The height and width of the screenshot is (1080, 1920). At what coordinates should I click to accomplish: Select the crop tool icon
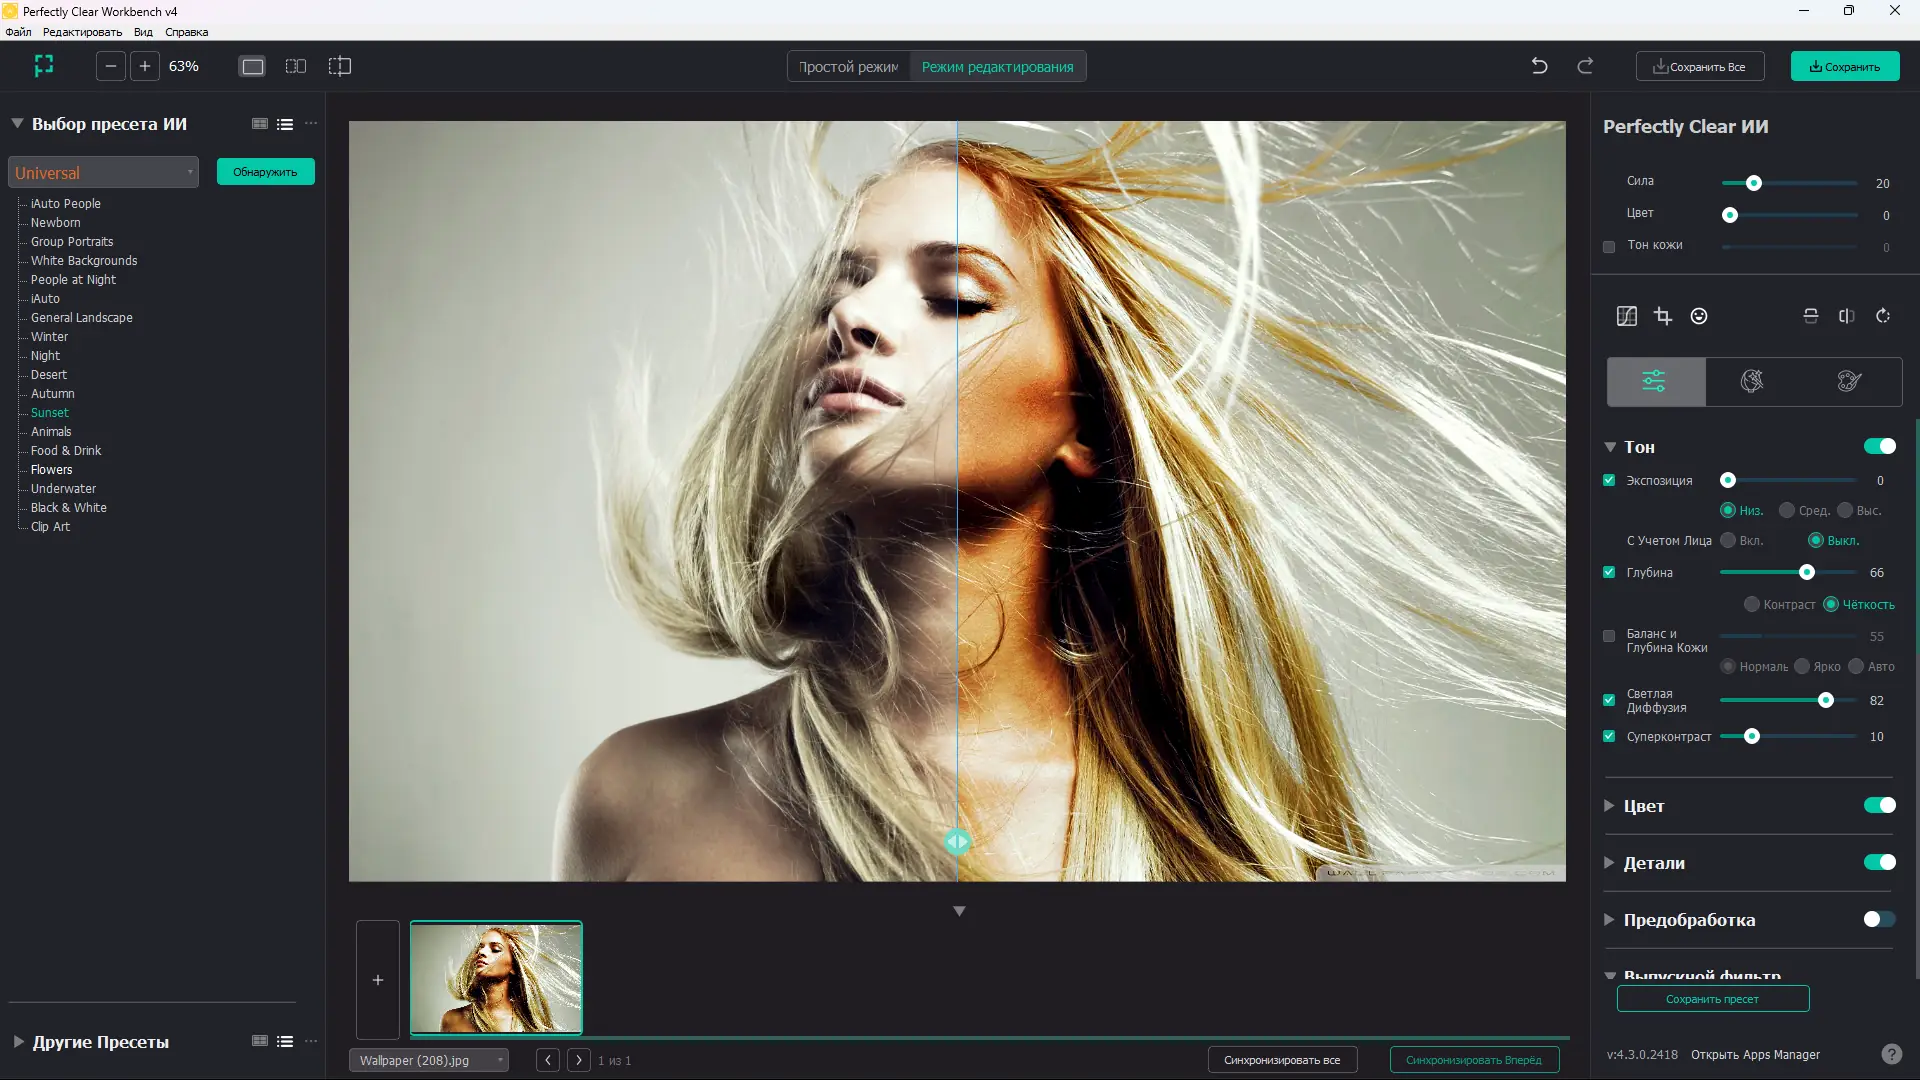click(1663, 316)
